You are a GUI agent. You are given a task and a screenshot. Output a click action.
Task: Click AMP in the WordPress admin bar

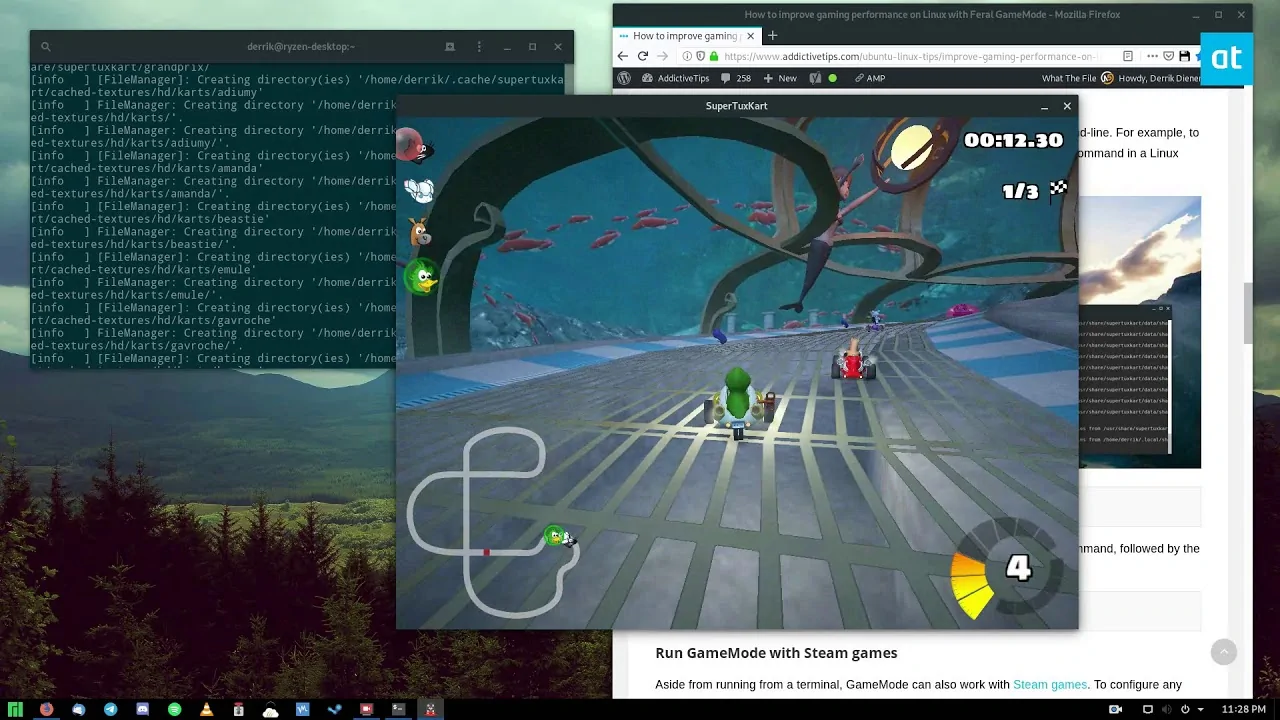pyautogui.click(x=869, y=78)
